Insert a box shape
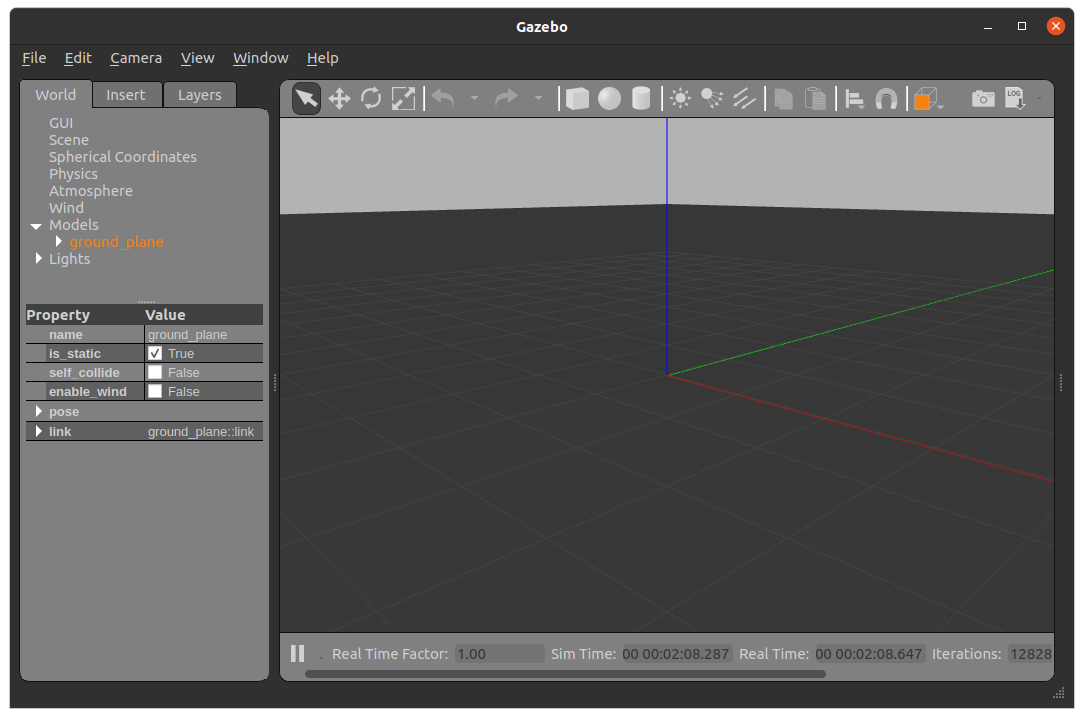This screenshot has width=1084, height=718. click(x=577, y=99)
